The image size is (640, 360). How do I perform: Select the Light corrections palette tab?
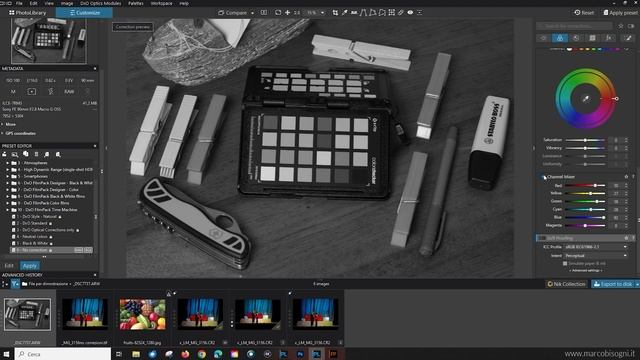(543, 38)
